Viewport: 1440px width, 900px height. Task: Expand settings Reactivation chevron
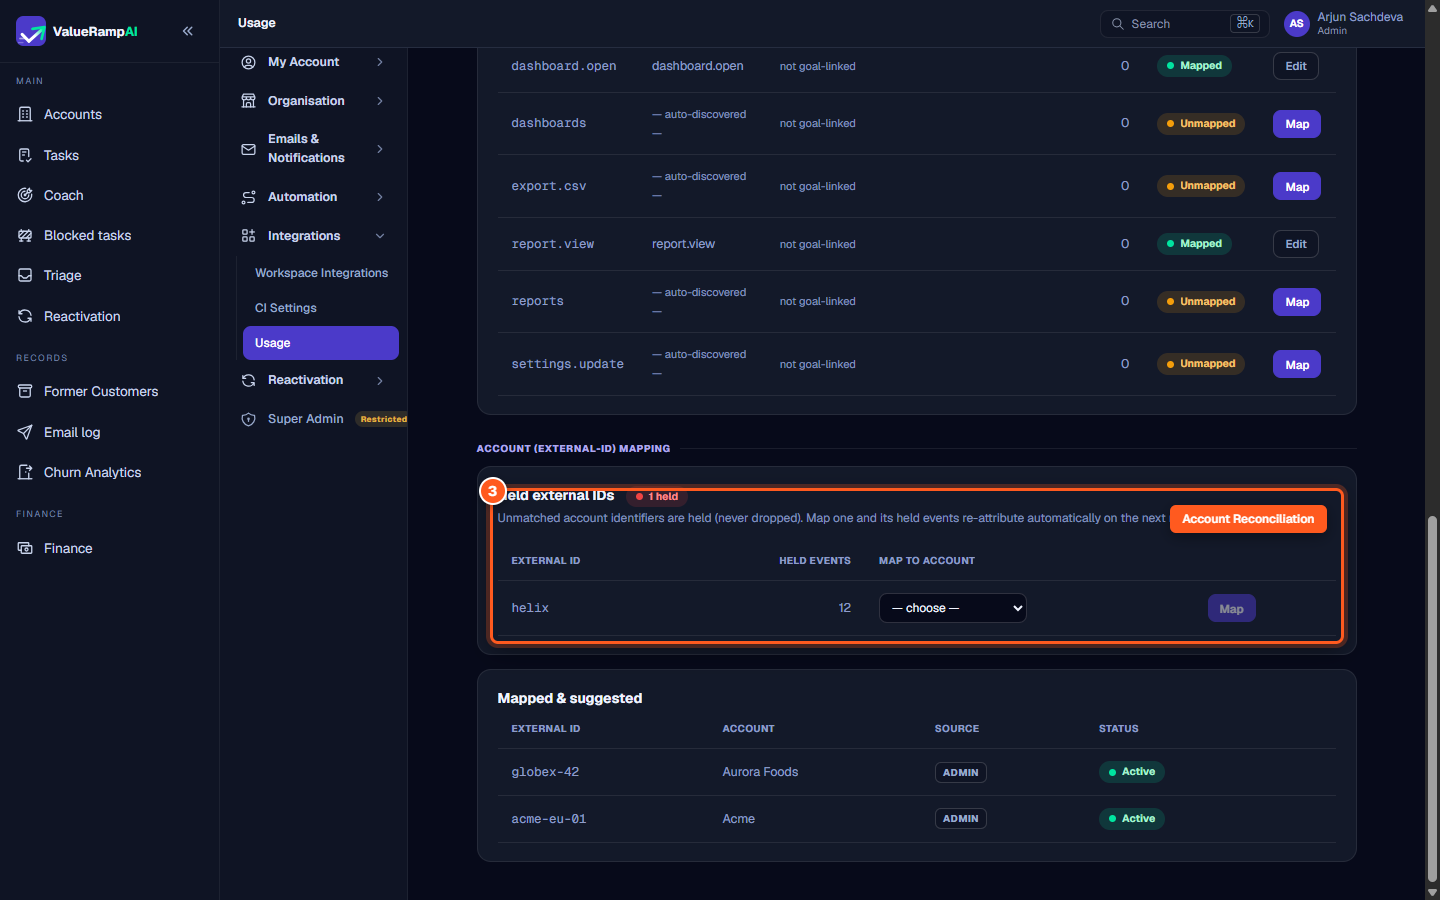tap(380, 380)
